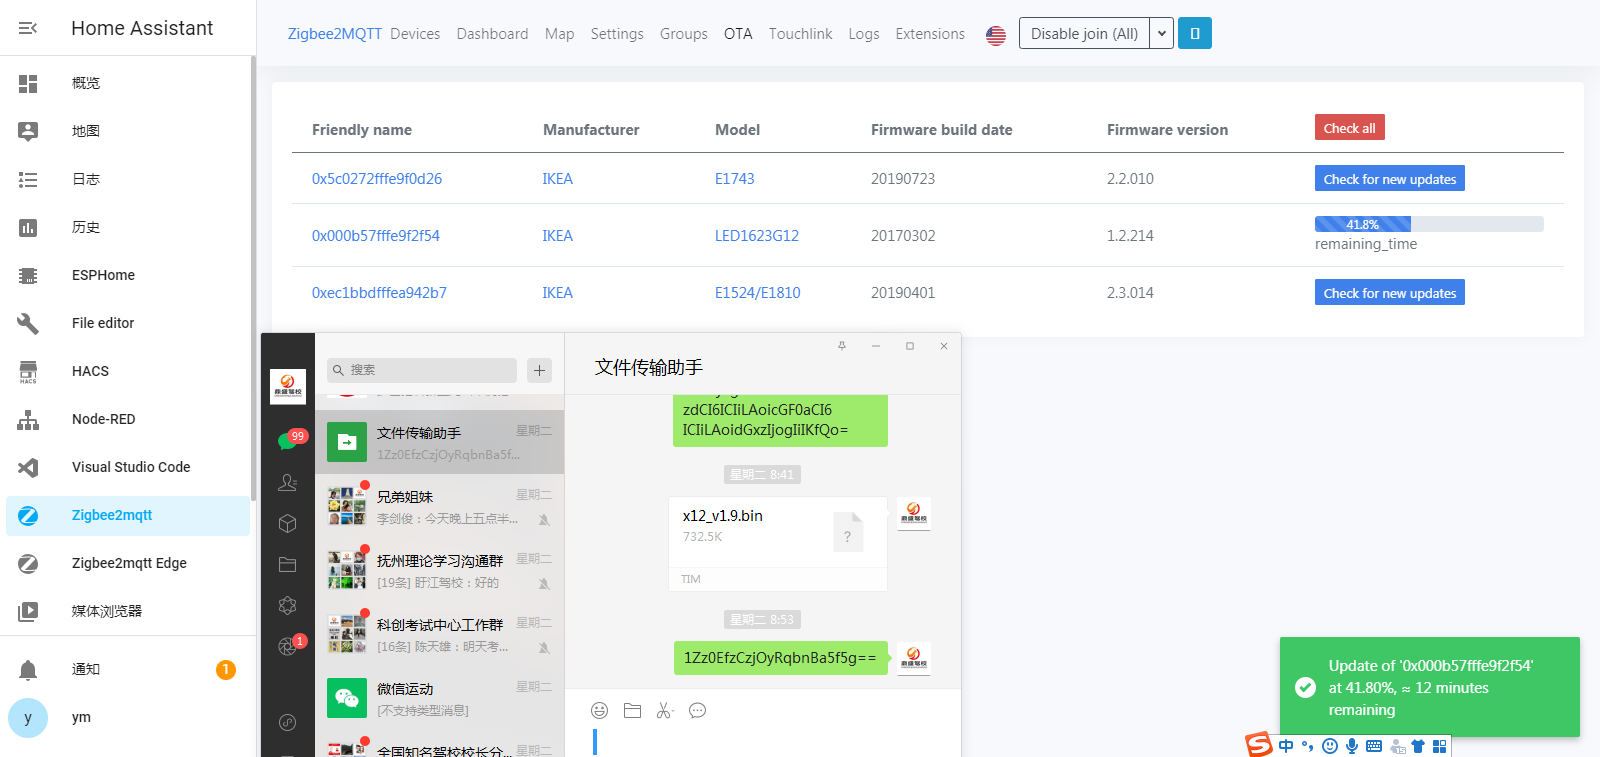This screenshot has height=757, width=1600.
Task: Click the WeChat emoji picker icon
Action: 599,711
